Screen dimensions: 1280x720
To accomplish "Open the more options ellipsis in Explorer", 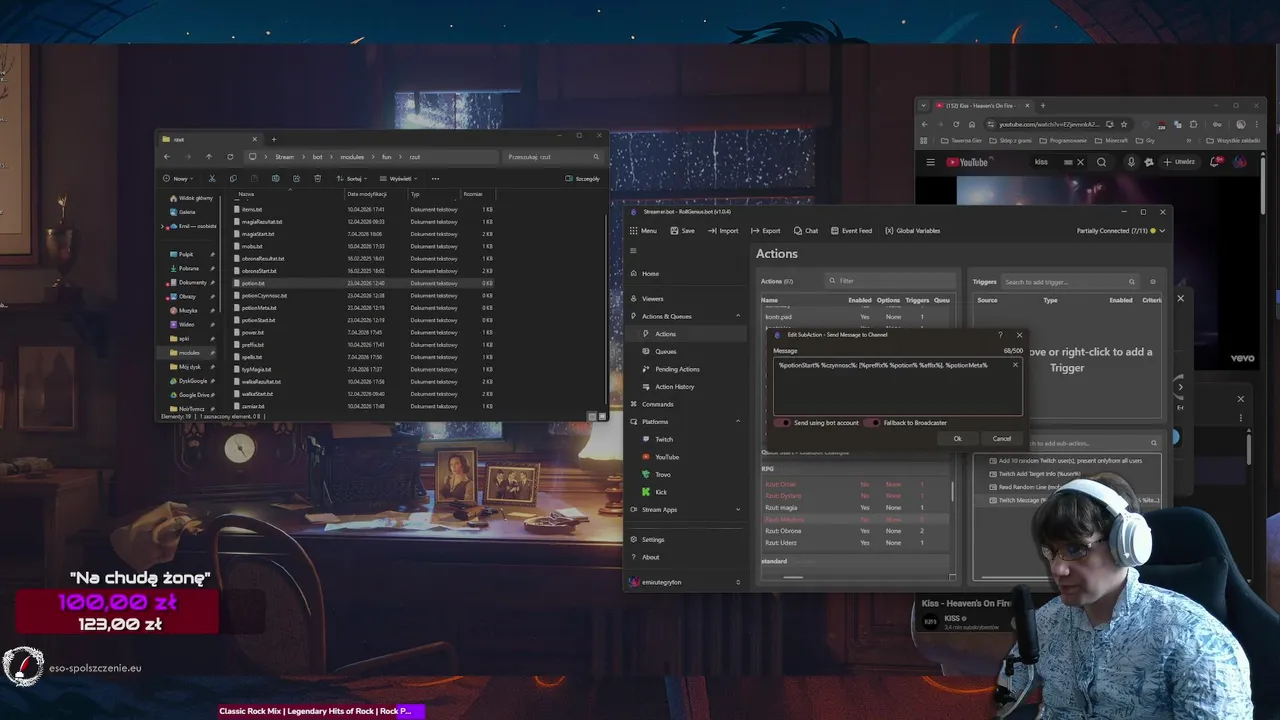I will [x=435, y=179].
